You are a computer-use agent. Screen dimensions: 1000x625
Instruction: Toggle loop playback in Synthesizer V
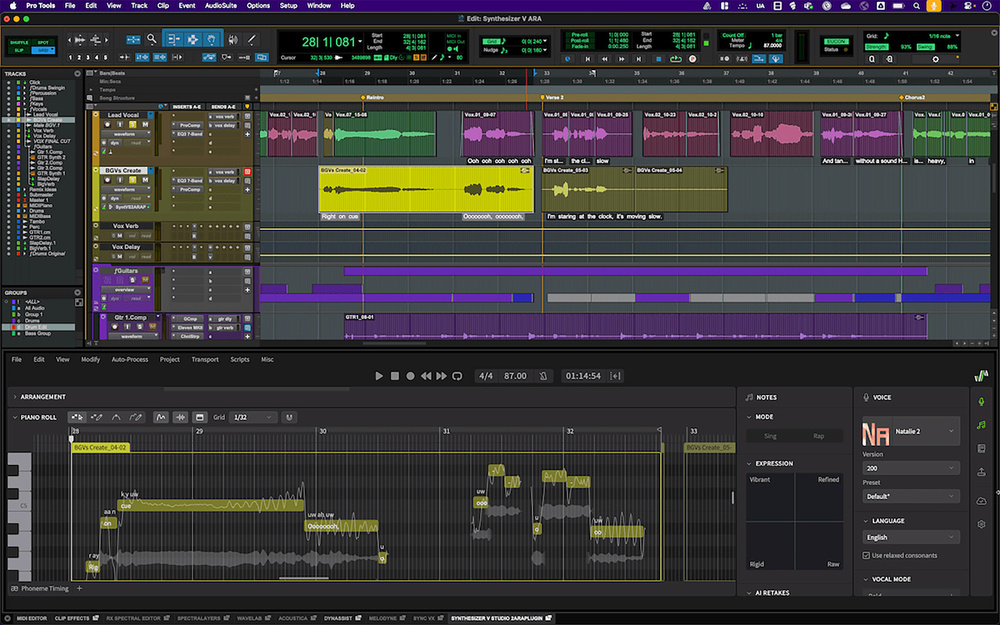[x=457, y=376]
